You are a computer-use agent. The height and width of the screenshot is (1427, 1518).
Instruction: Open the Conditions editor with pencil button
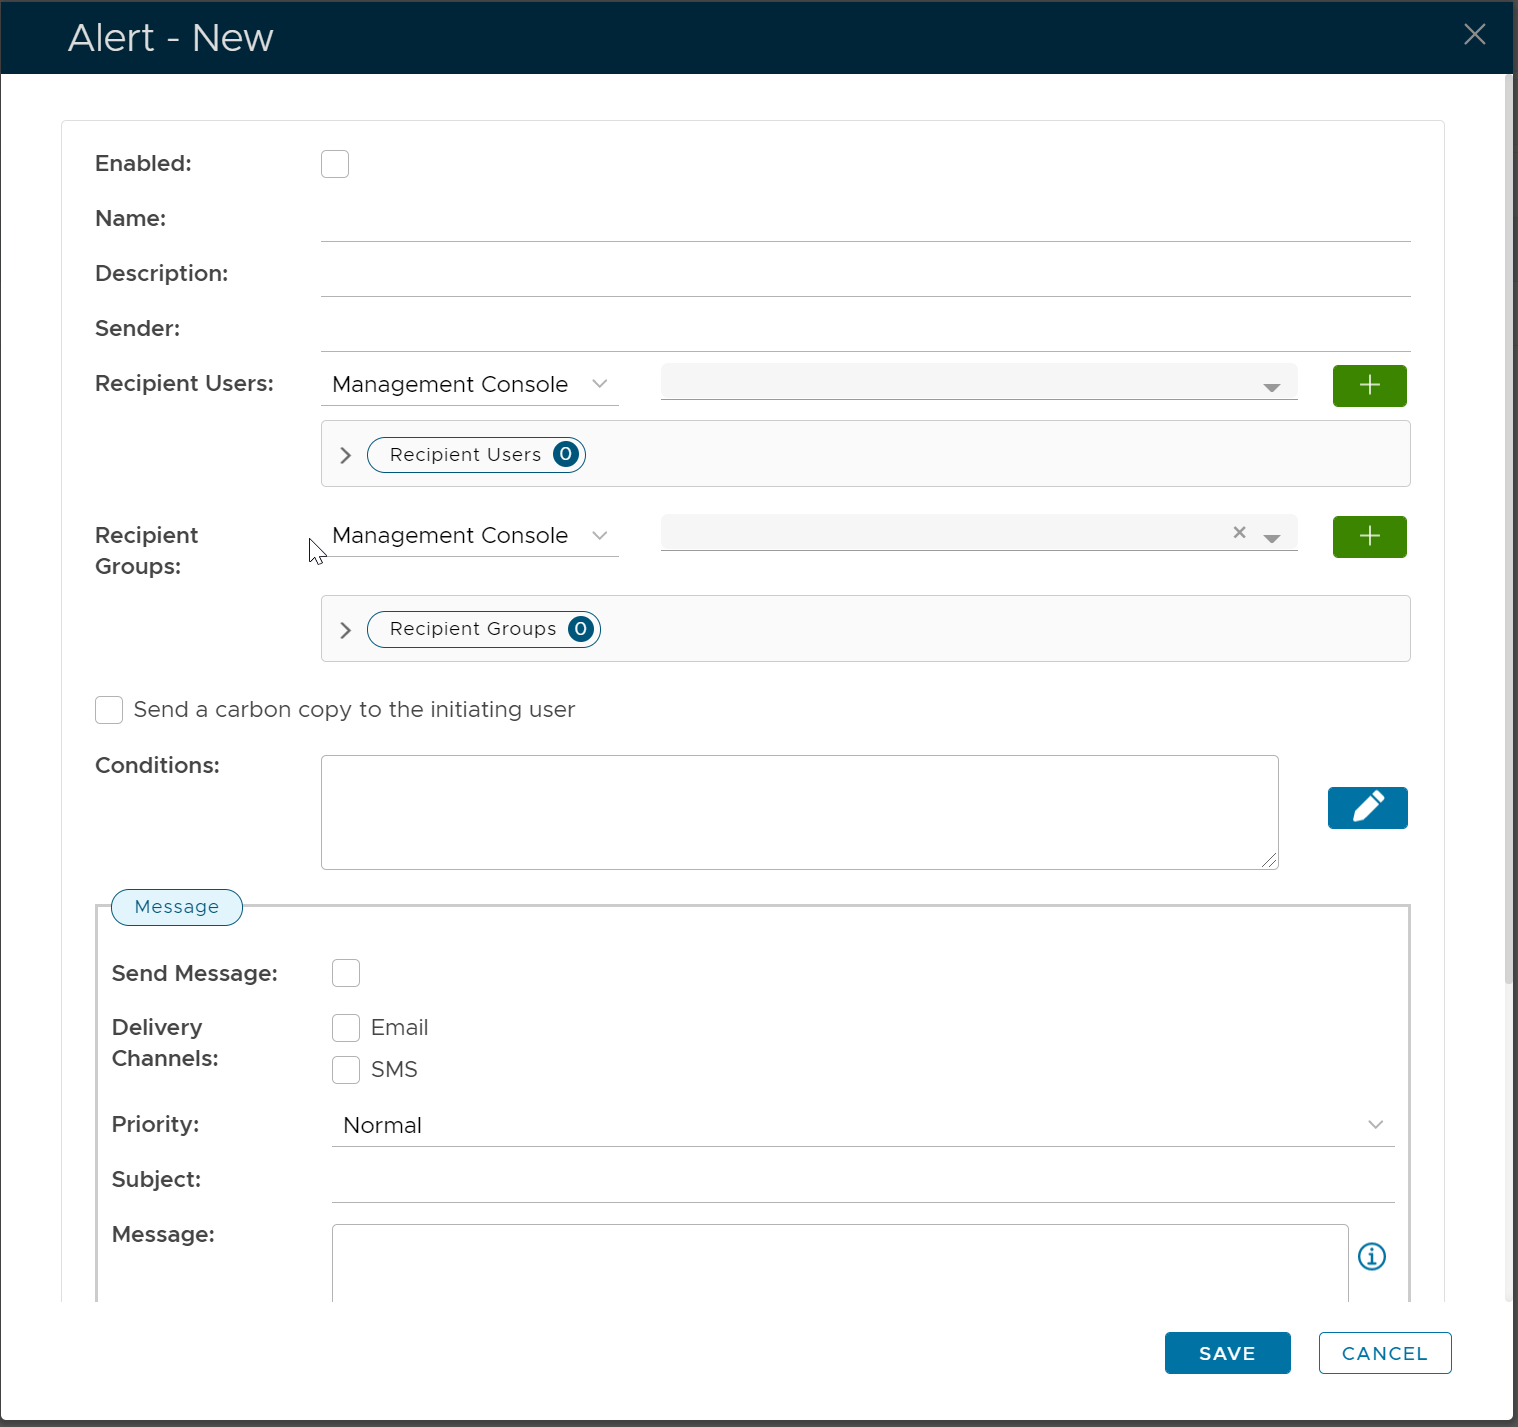[1367, 808]
